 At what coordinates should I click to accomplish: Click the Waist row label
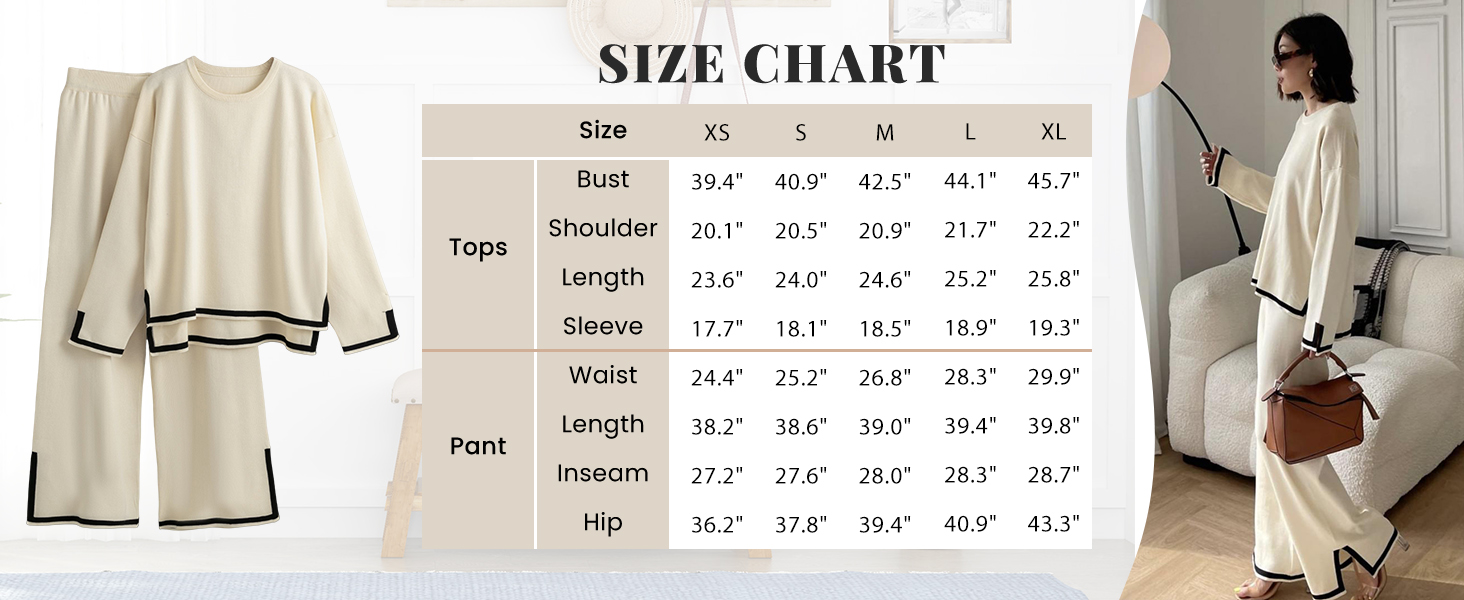[x=603, y=376]
